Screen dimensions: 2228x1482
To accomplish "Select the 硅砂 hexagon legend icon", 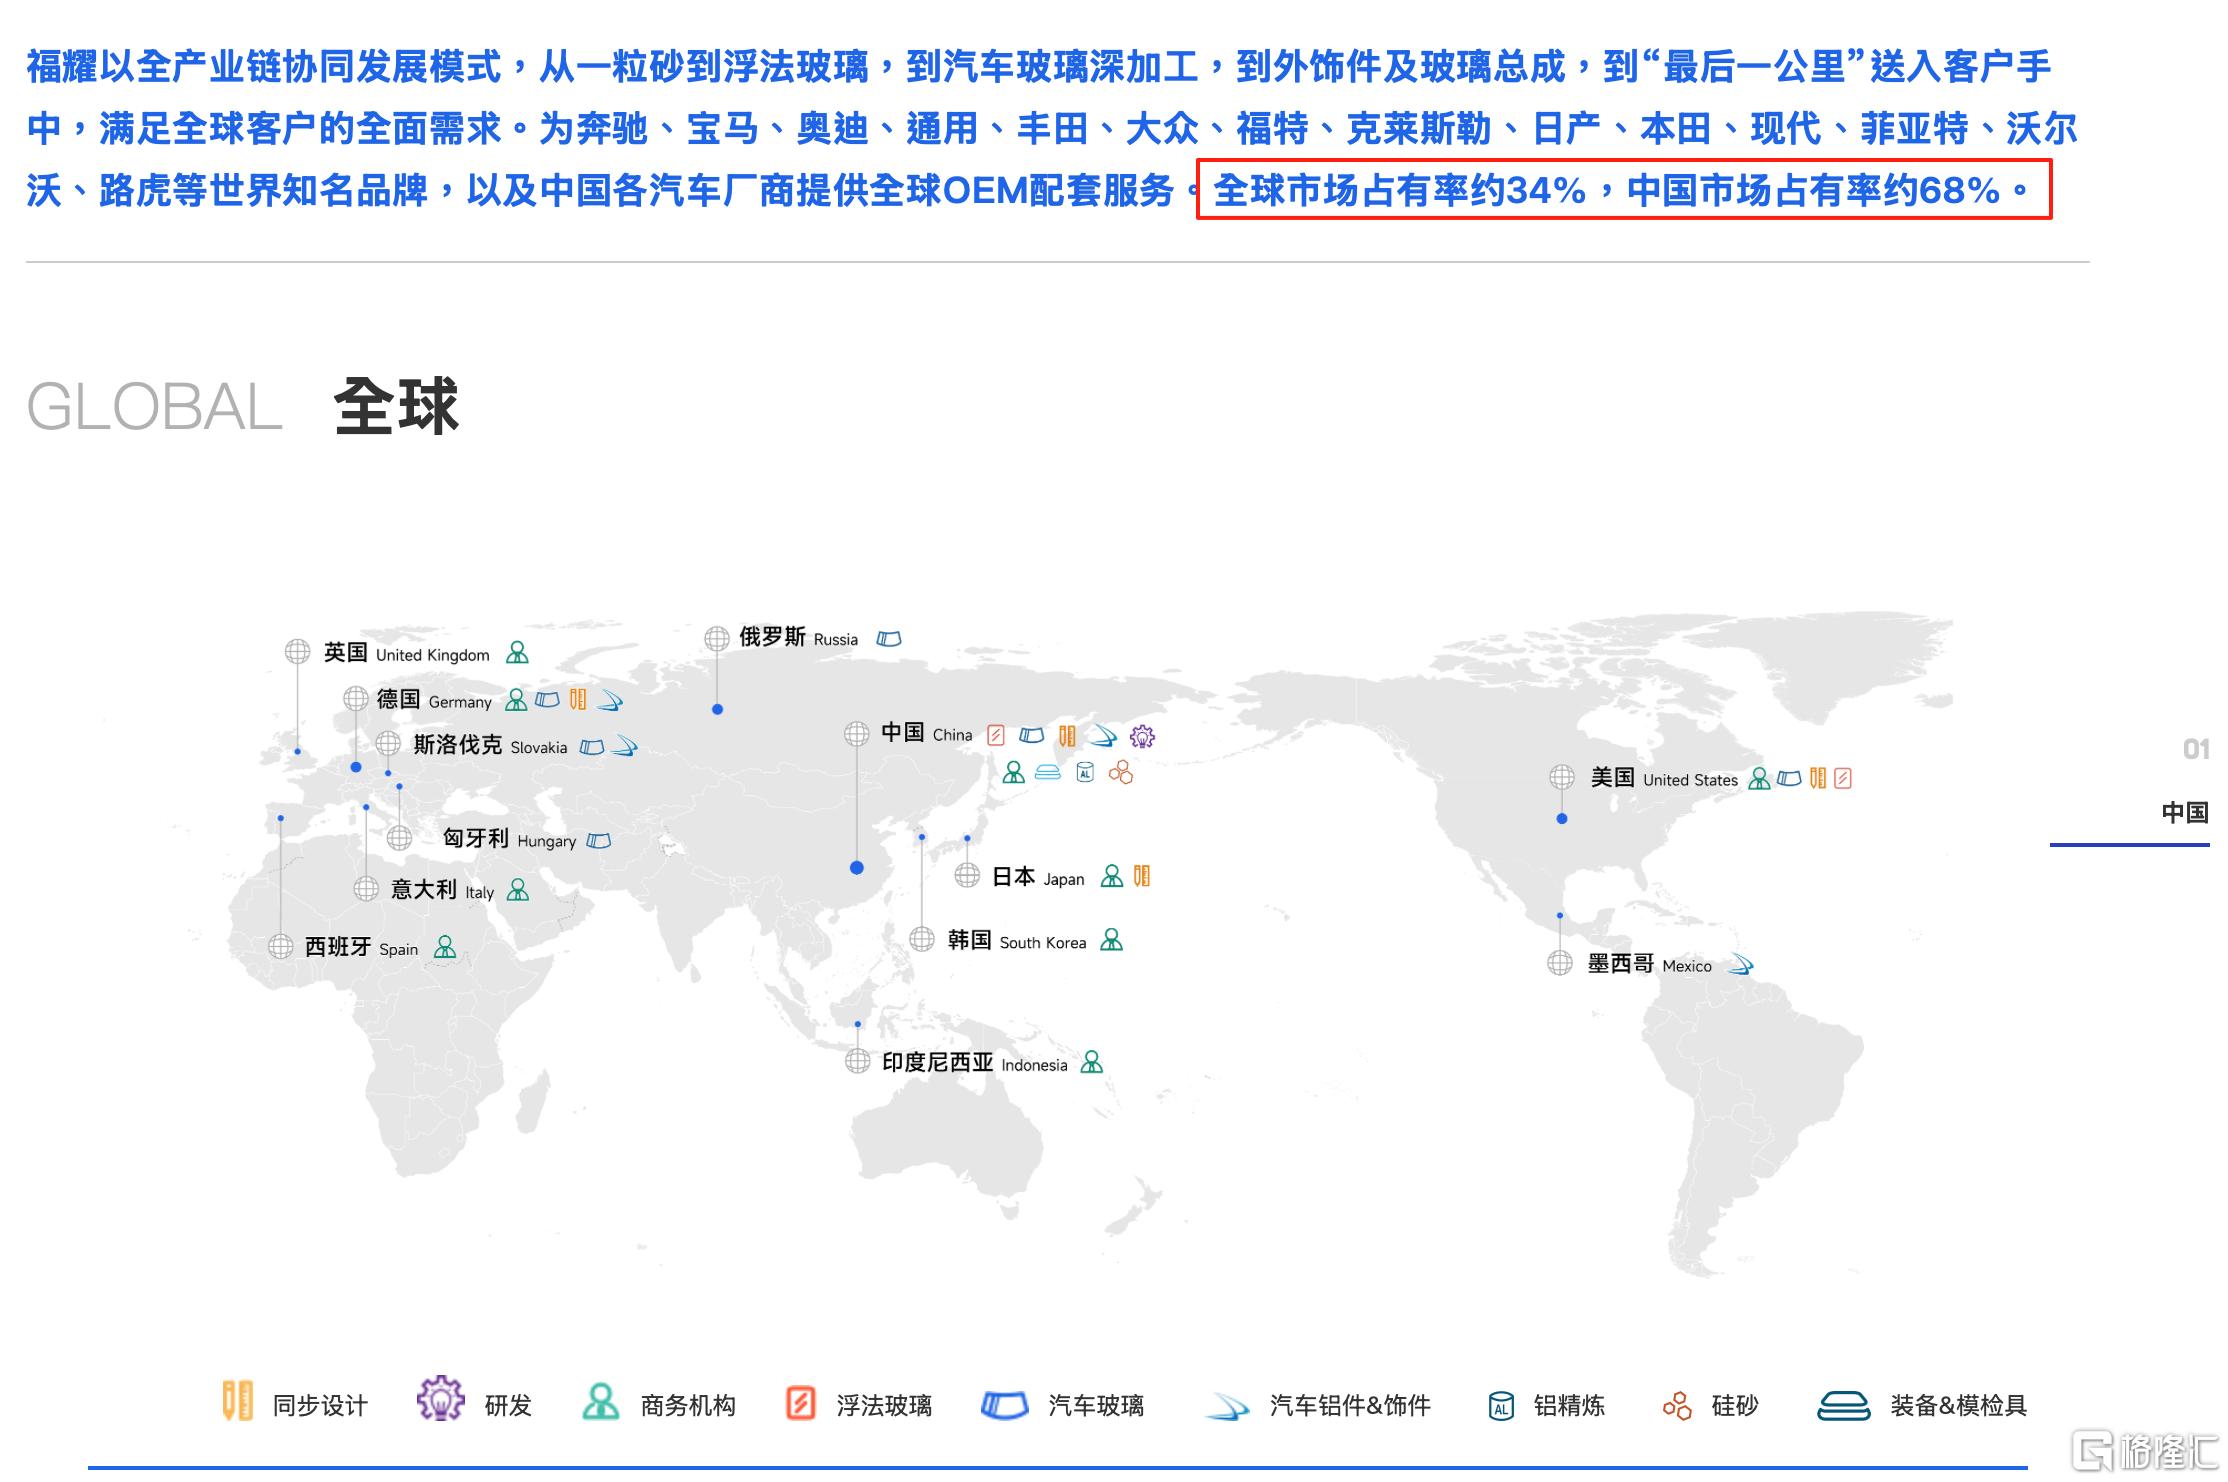I will coord(1678,1405).
